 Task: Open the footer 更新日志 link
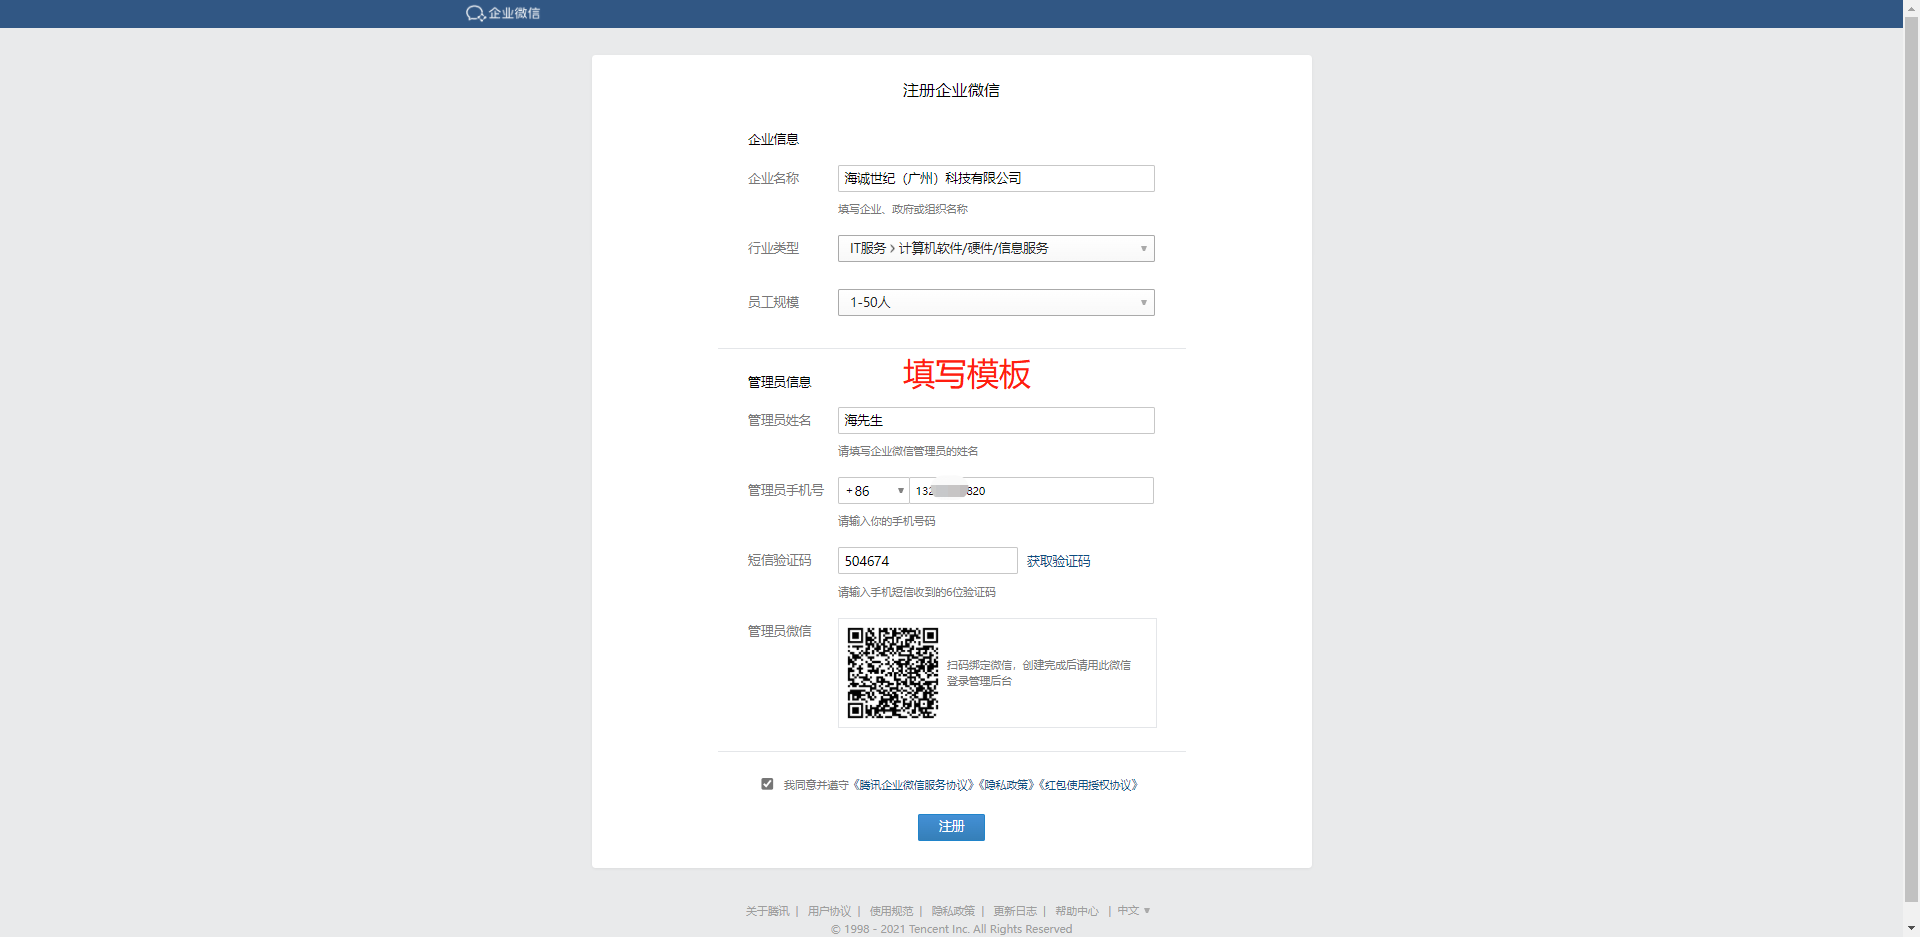click(1015, 911)
